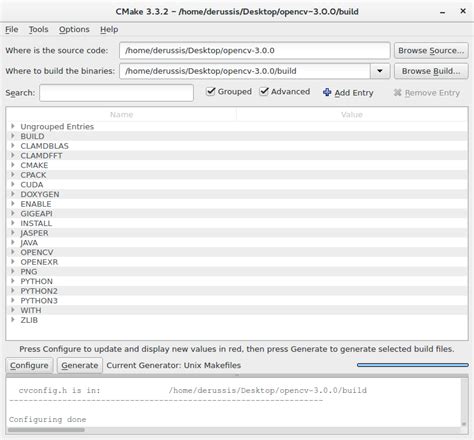Expand the GIGEAPI group arrow
Viewport: 474px width, 440px height.
click(x=13, y=213)
